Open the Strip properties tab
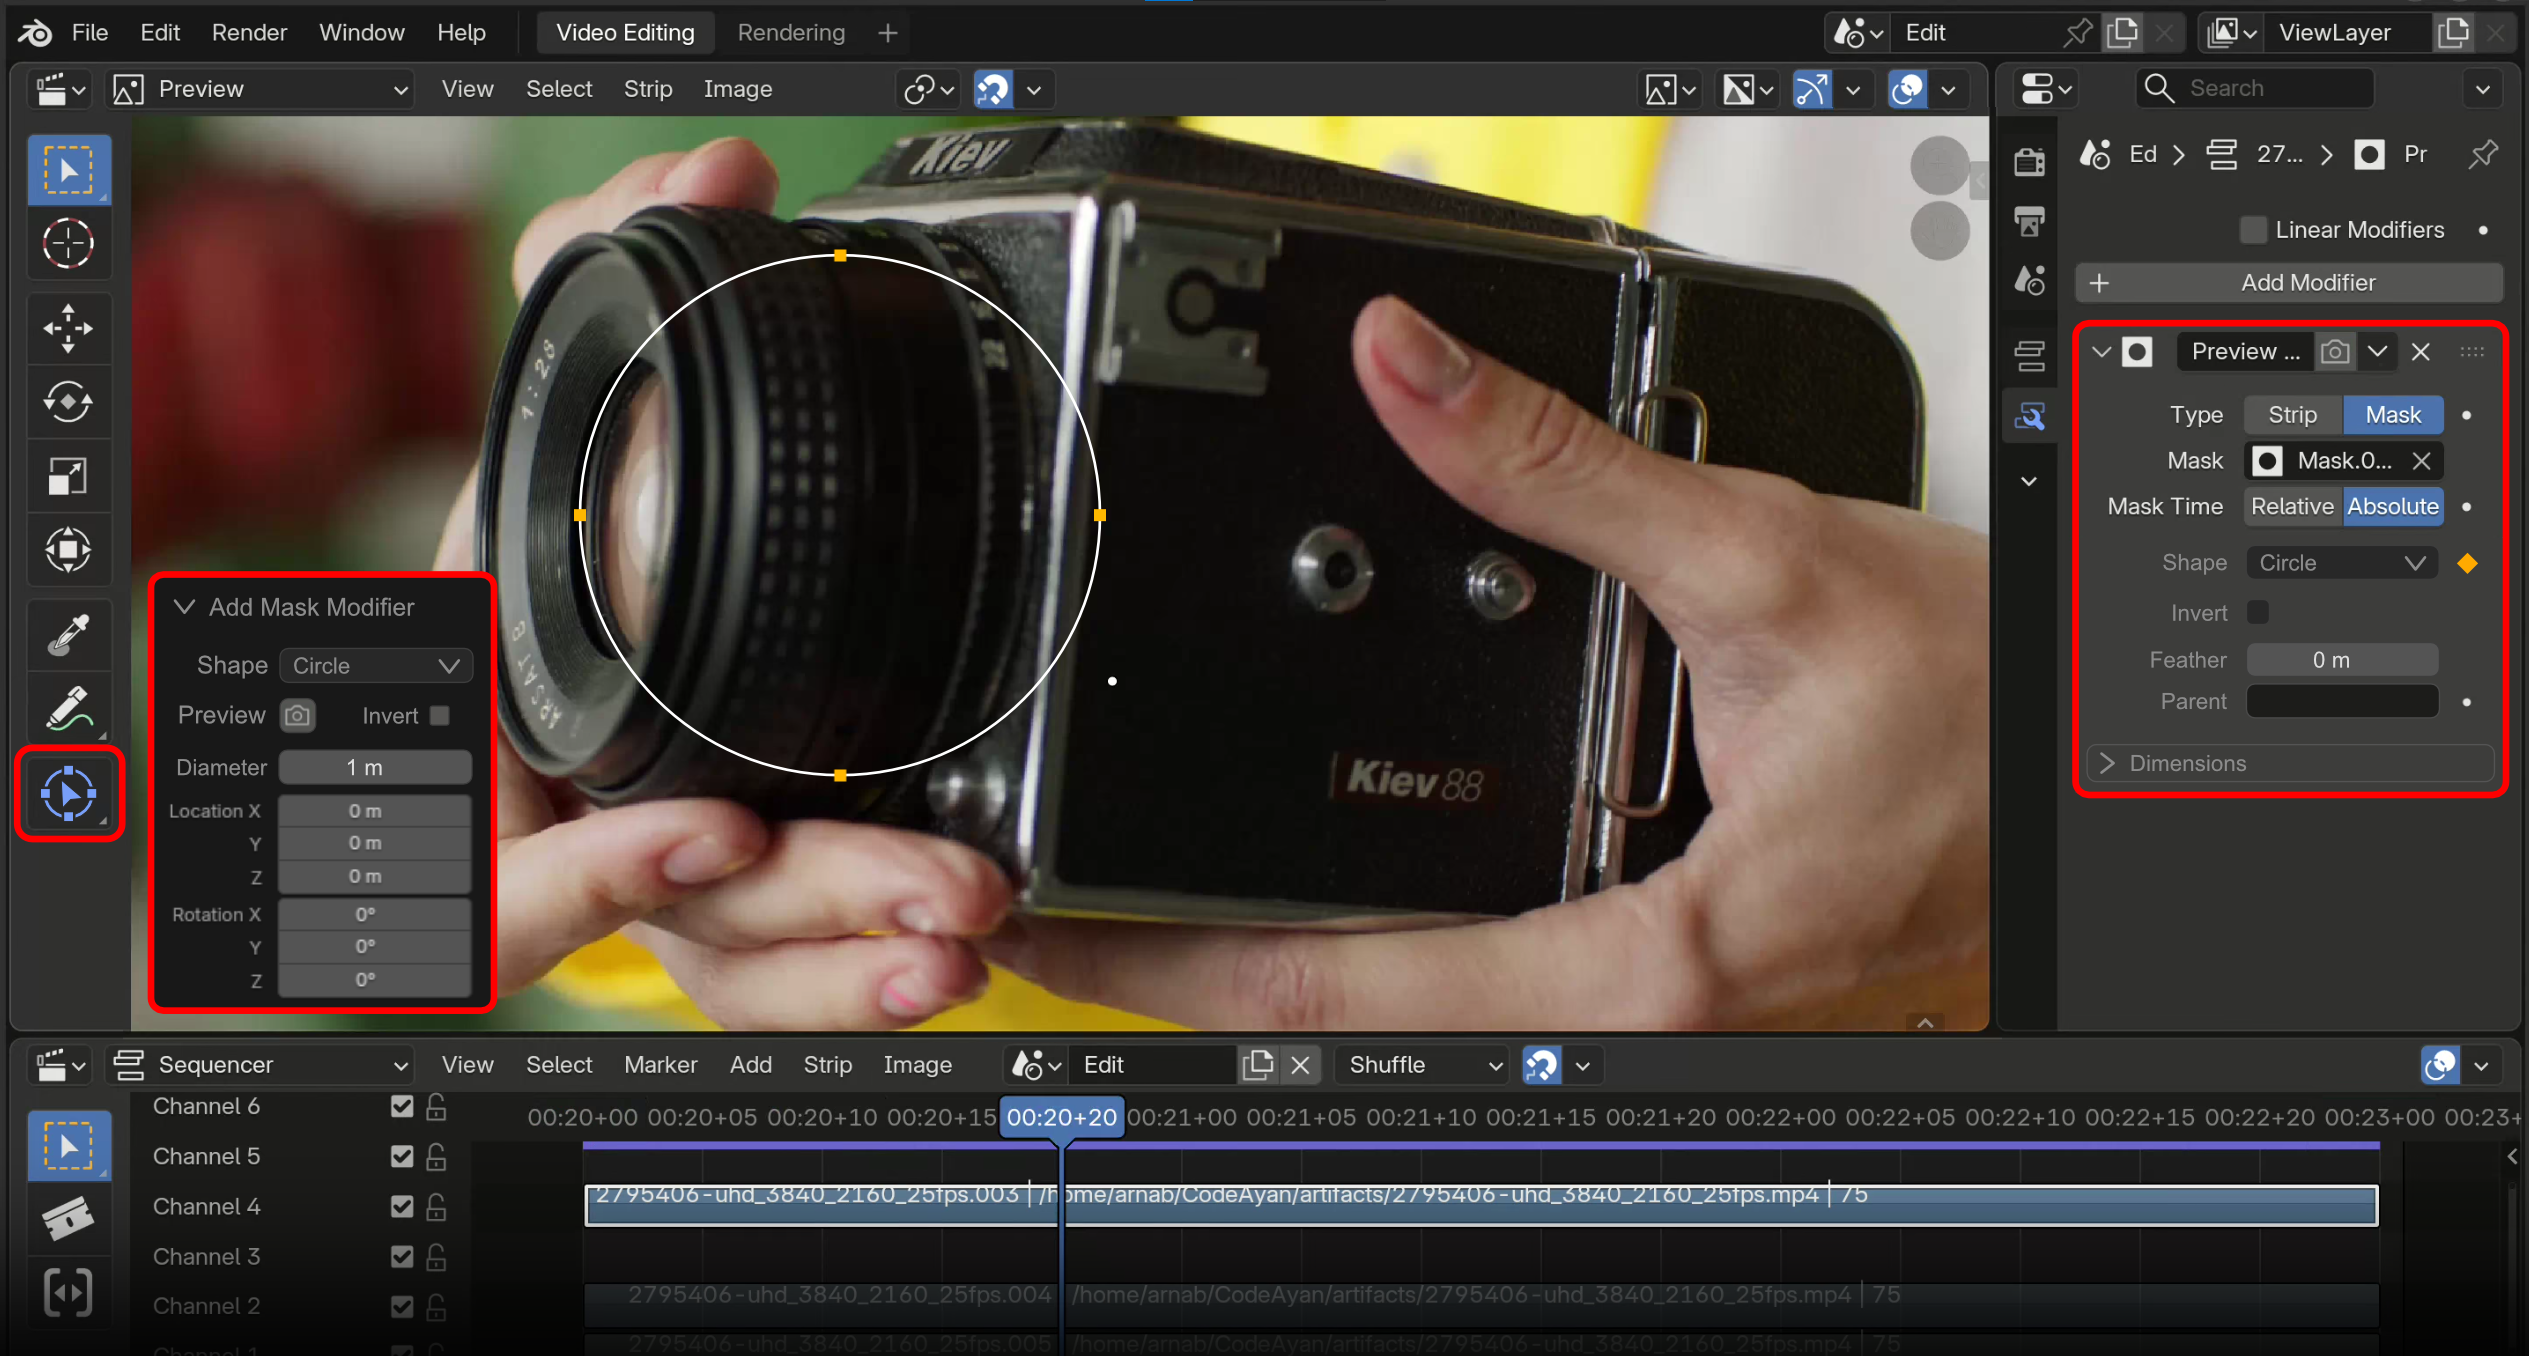This screenshot has height=1356, width=2529. click(x=2030, y=354)
